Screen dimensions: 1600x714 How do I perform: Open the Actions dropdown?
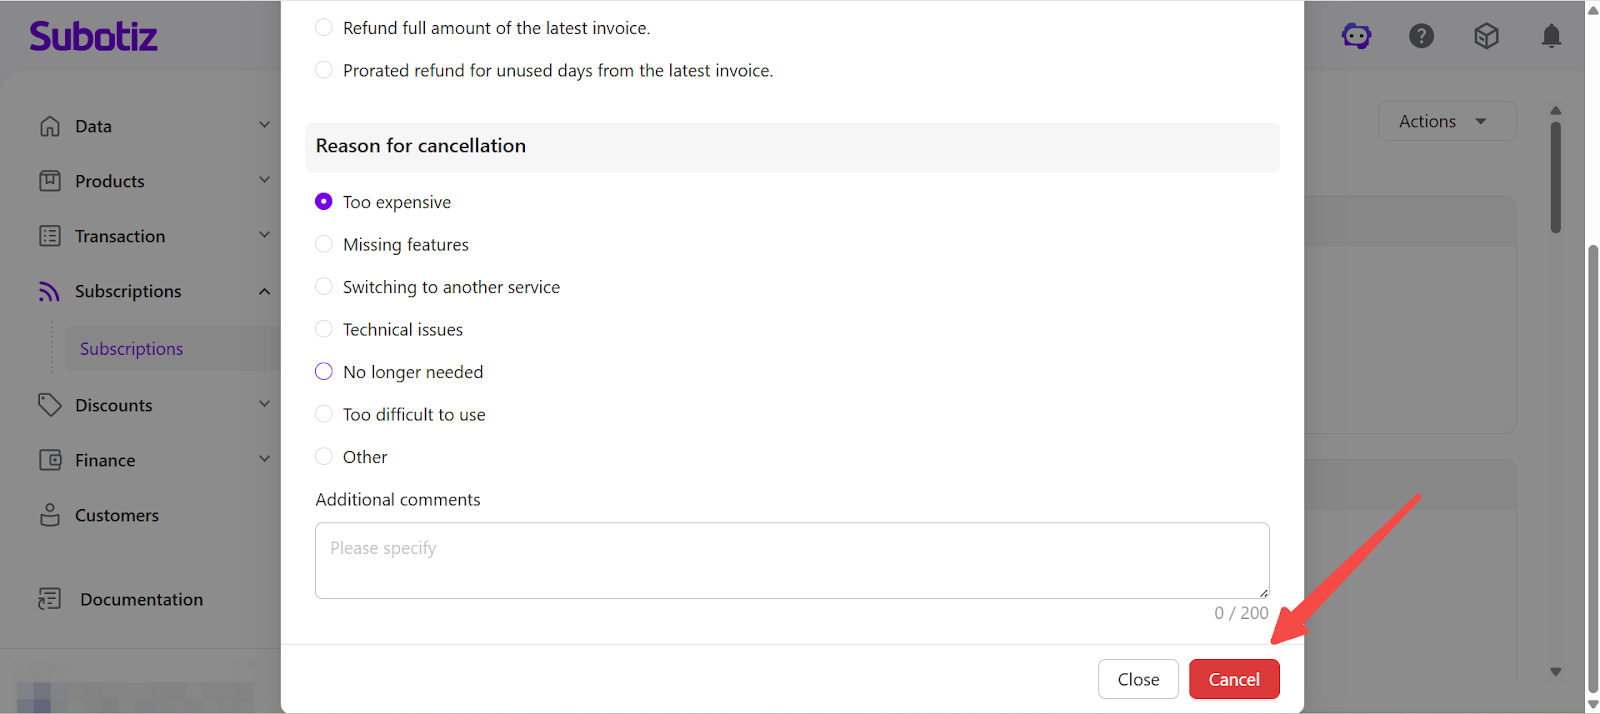pyautogui.click(x=1446, y=121)
